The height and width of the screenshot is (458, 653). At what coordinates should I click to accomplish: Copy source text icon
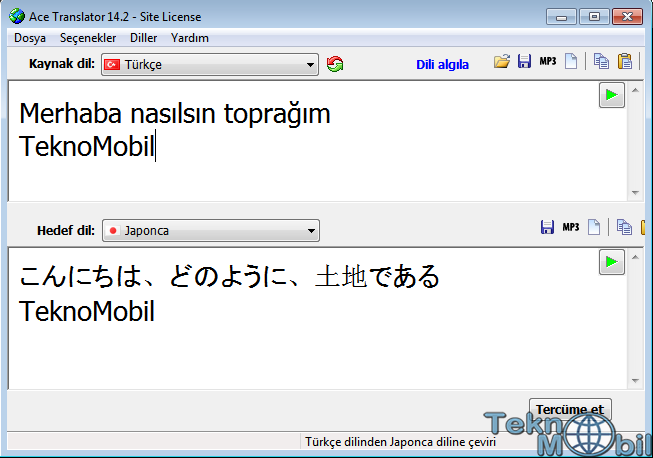point(601,61)
